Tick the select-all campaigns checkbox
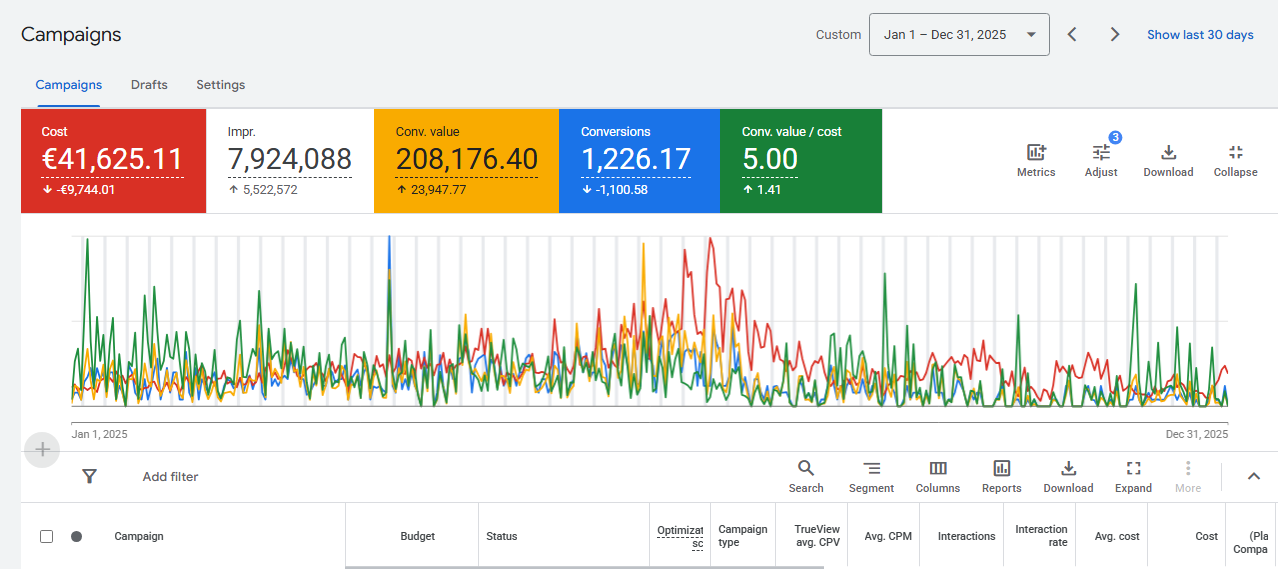The width and height of the screenshot is (1278, 569). coord(46,536)
